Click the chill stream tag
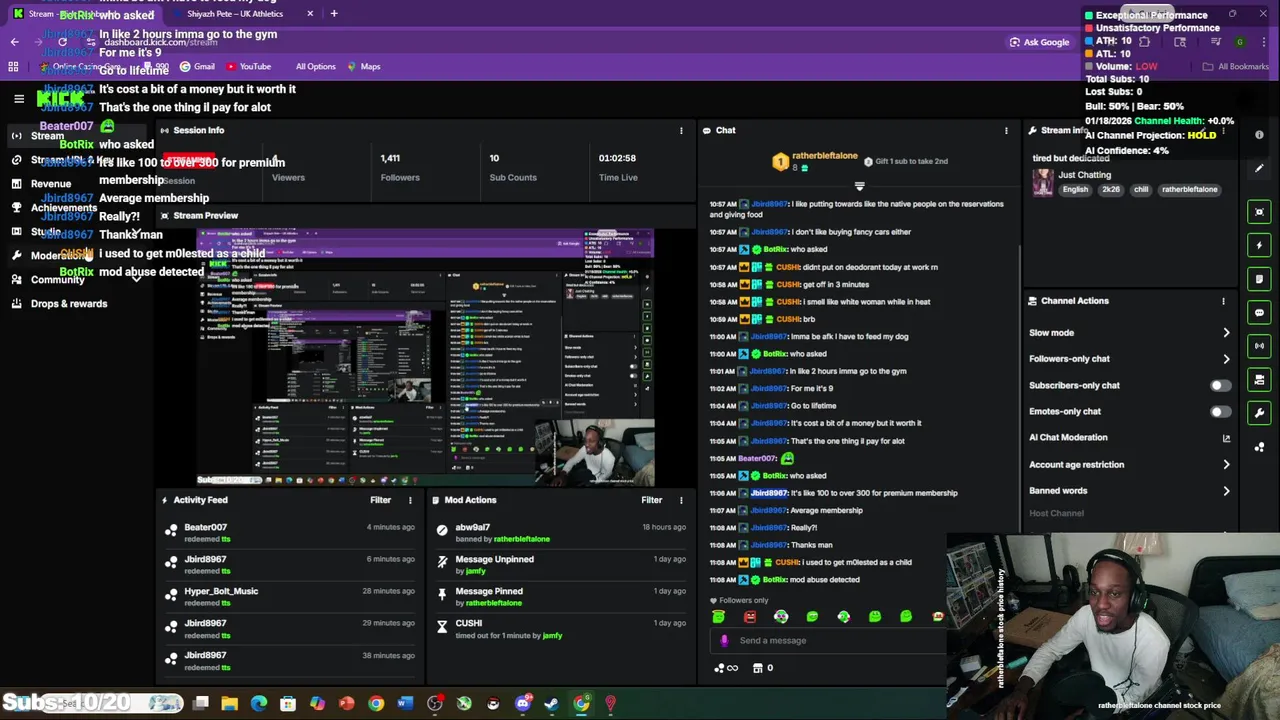The width and height of the screenshot is (1280, 720). 1141,190
